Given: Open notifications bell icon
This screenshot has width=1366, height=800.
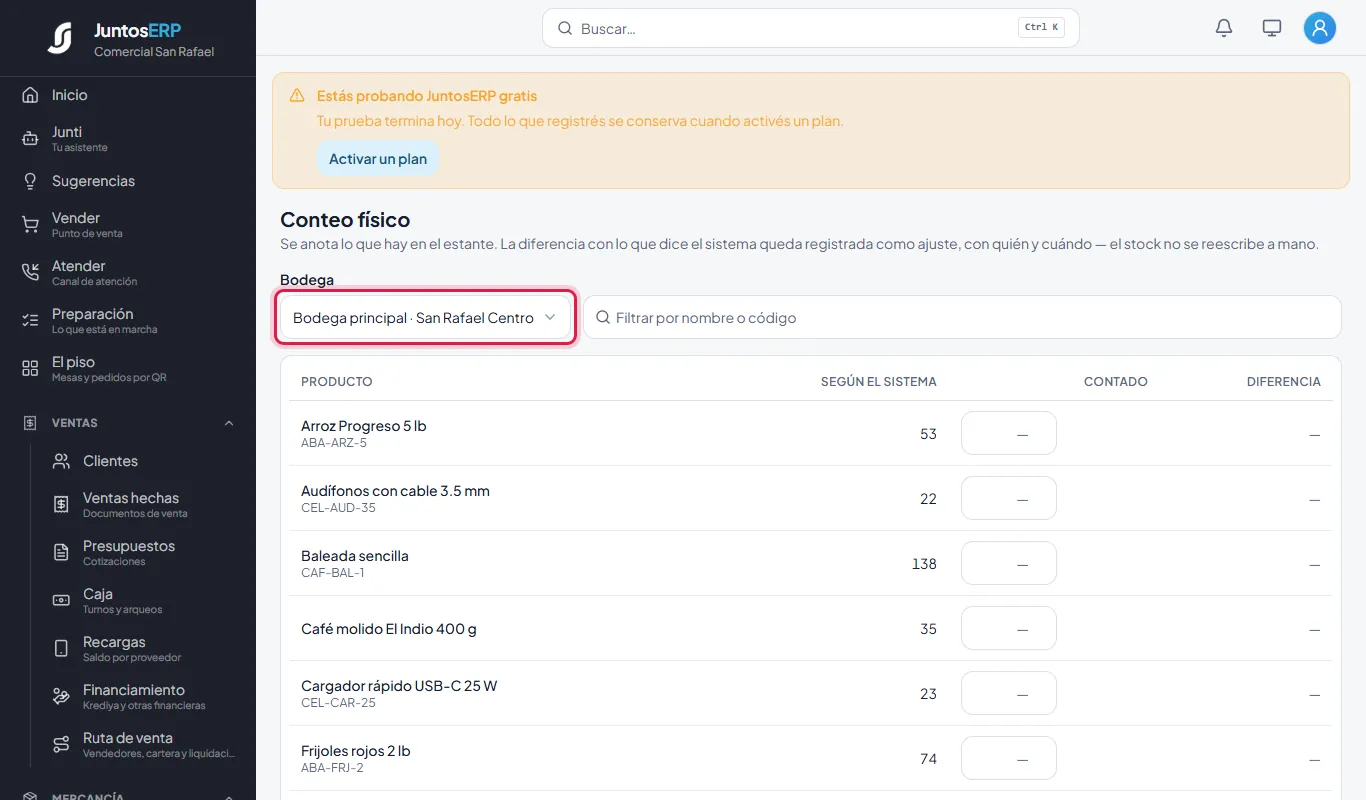Looking at the screenshot, I should click(x=1224, y=28).
